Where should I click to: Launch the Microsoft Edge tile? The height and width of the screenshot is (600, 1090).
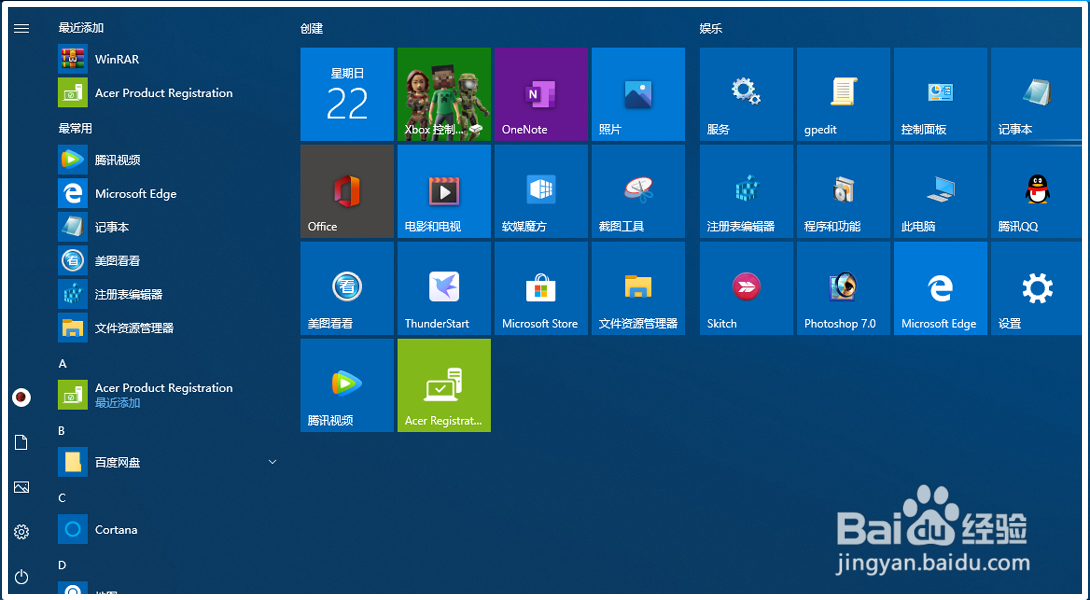click(941, 289)
